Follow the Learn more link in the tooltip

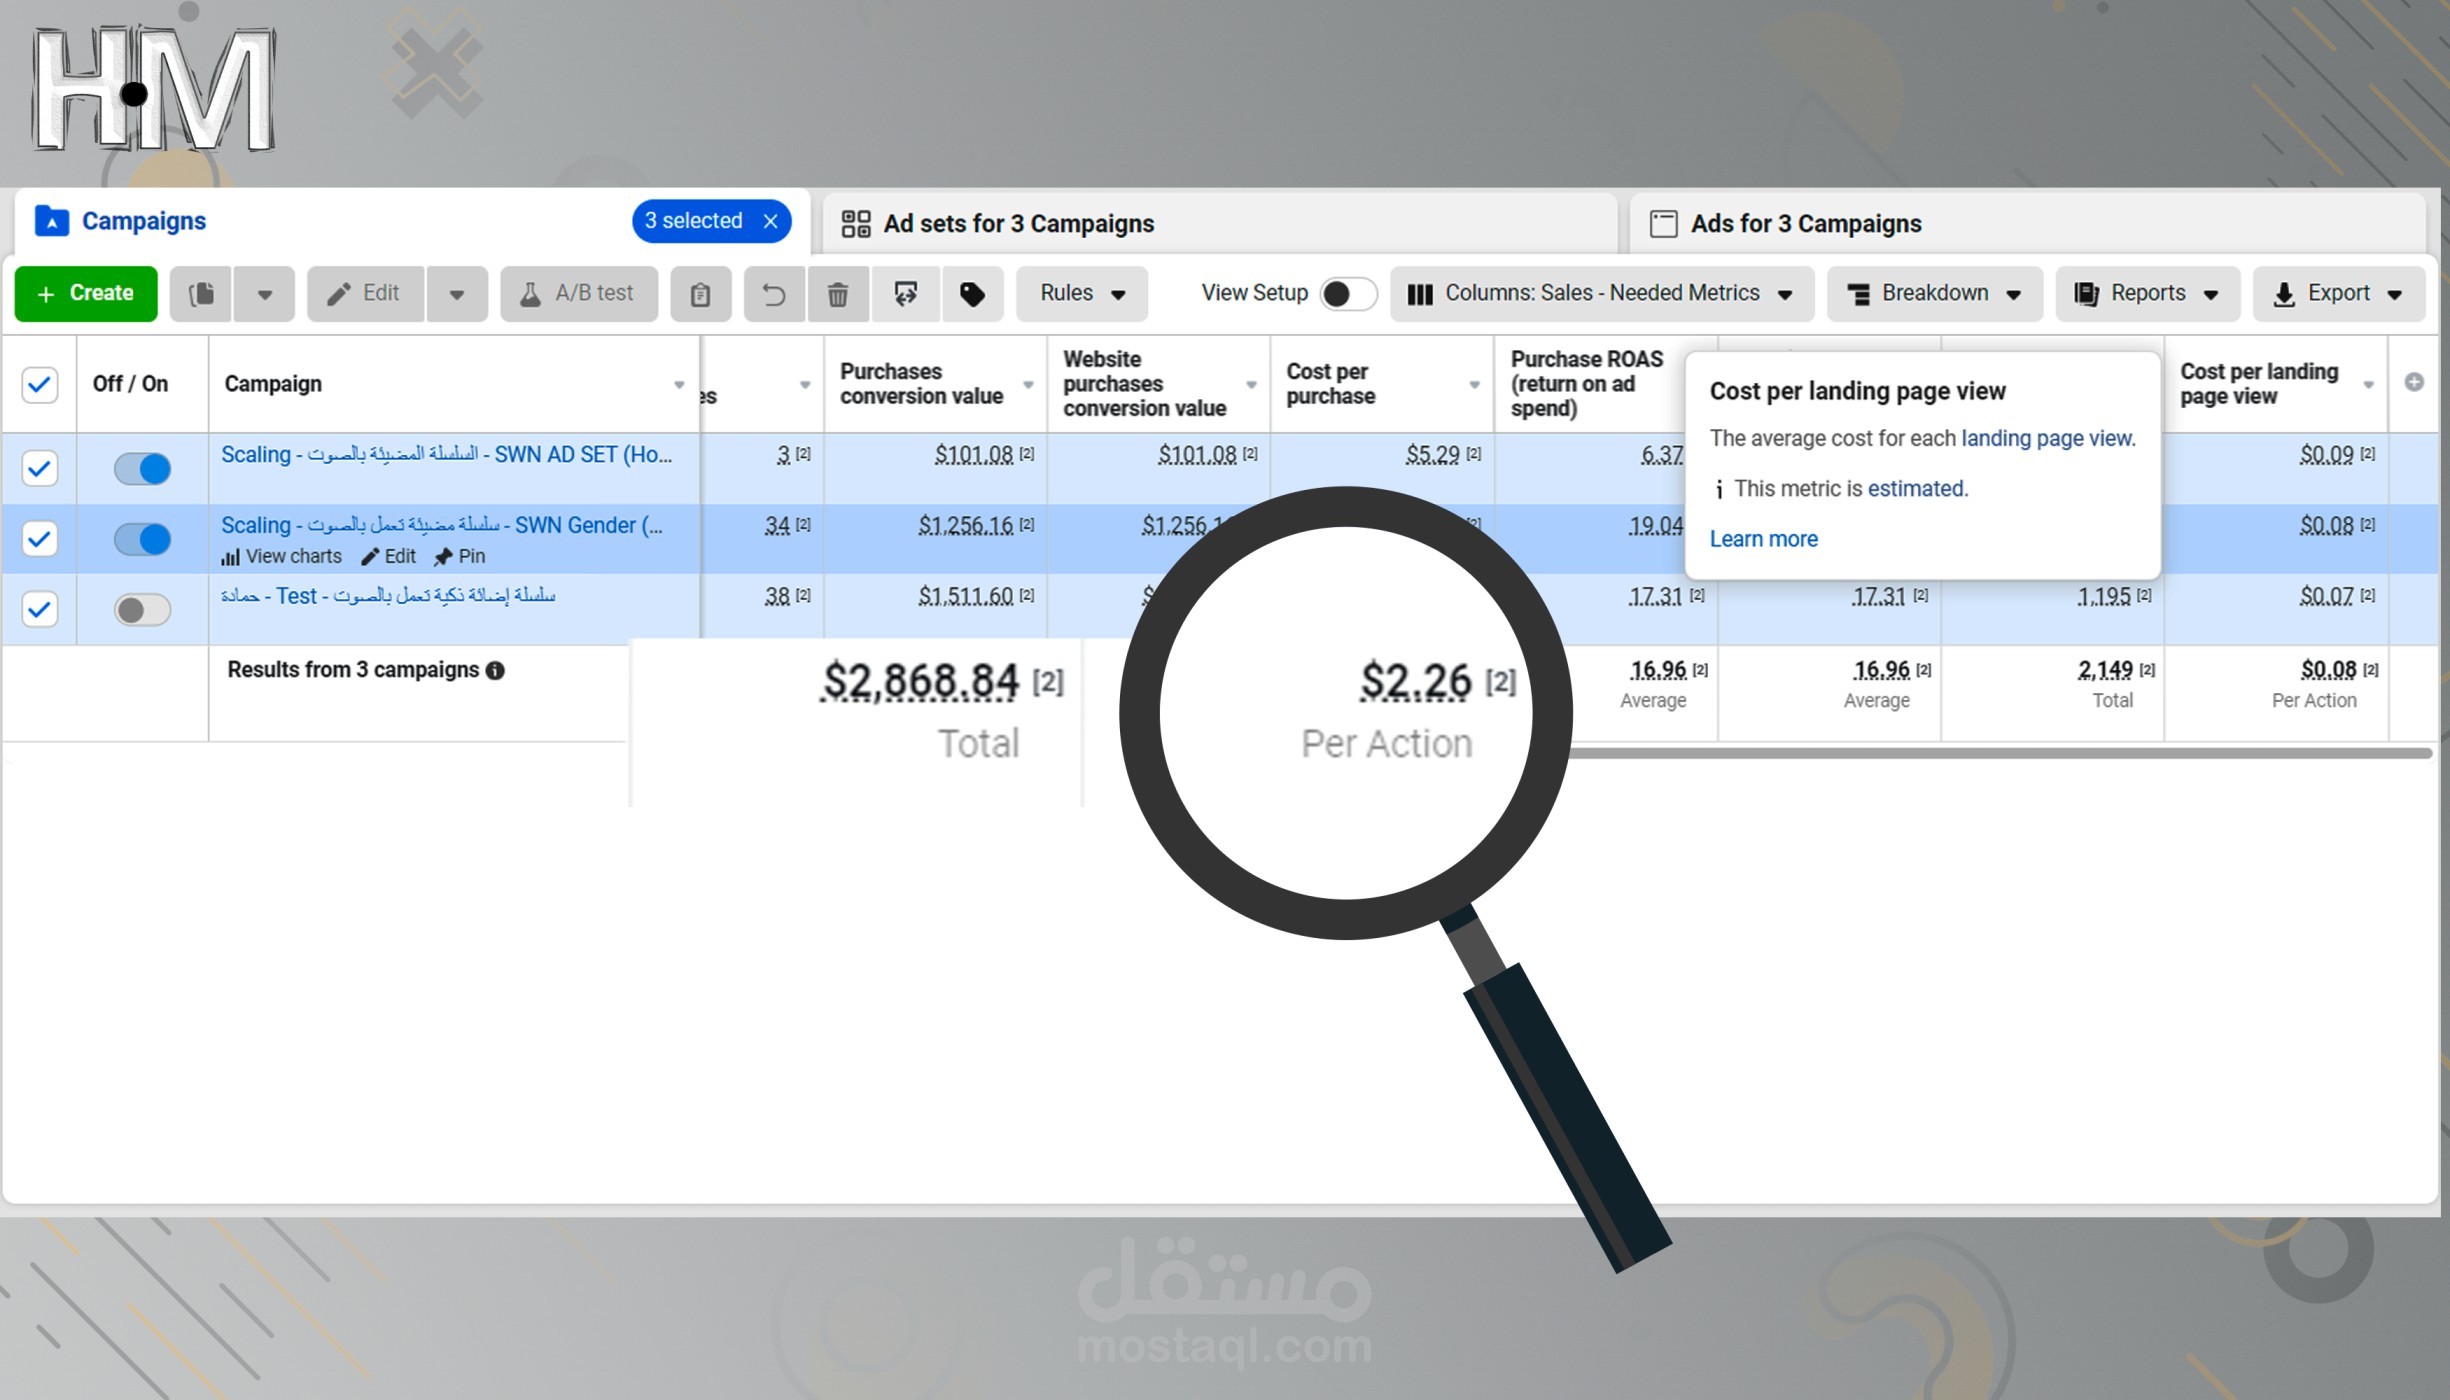[1763, 539]
